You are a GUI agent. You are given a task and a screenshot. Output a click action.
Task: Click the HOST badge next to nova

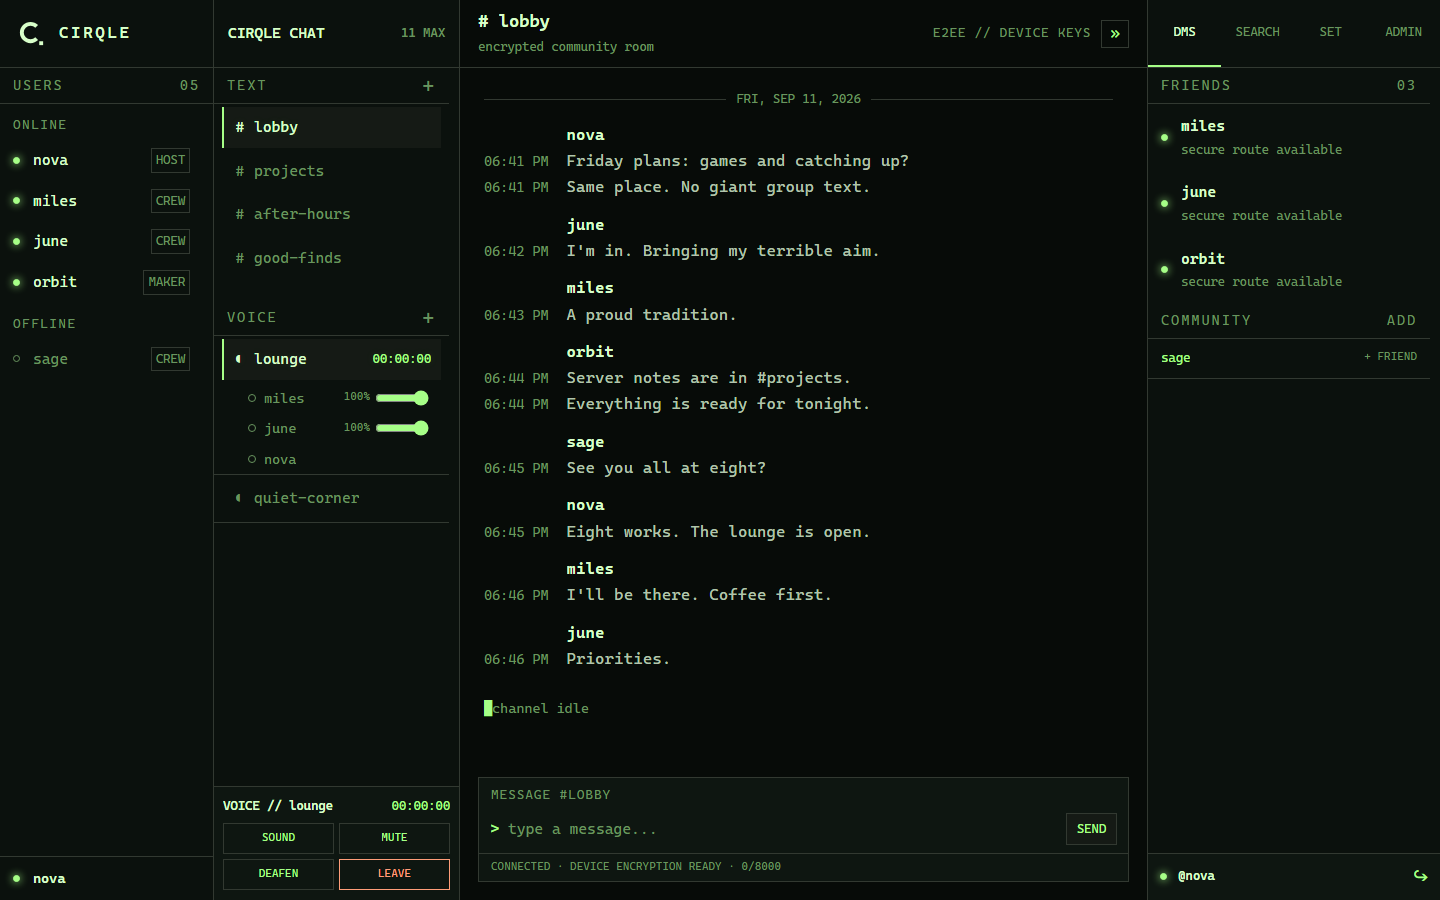click(170, 160)
